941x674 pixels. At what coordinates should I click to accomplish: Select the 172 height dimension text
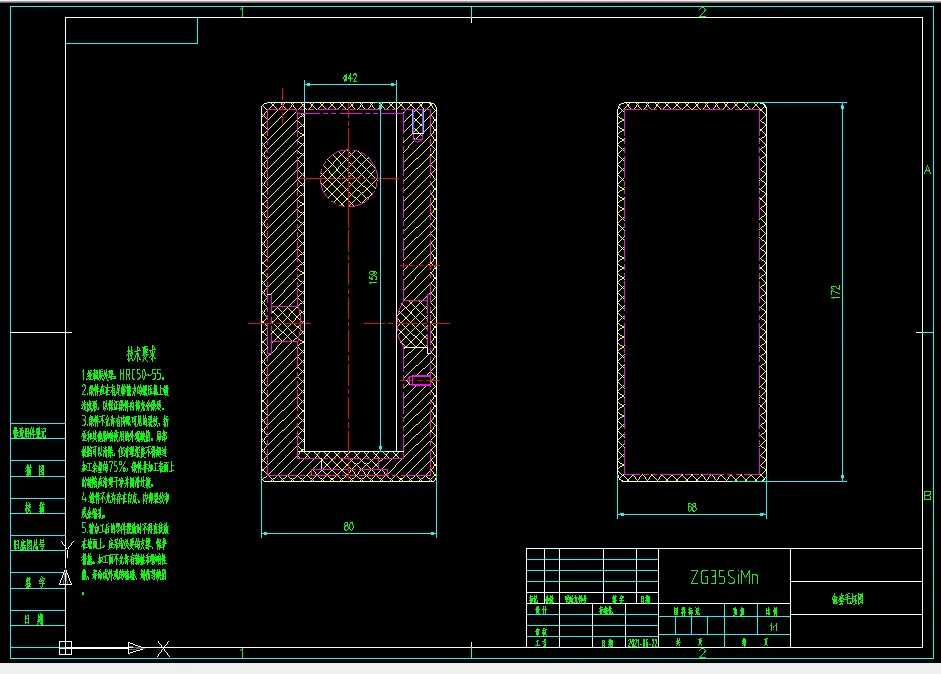[x=835, y=292]
